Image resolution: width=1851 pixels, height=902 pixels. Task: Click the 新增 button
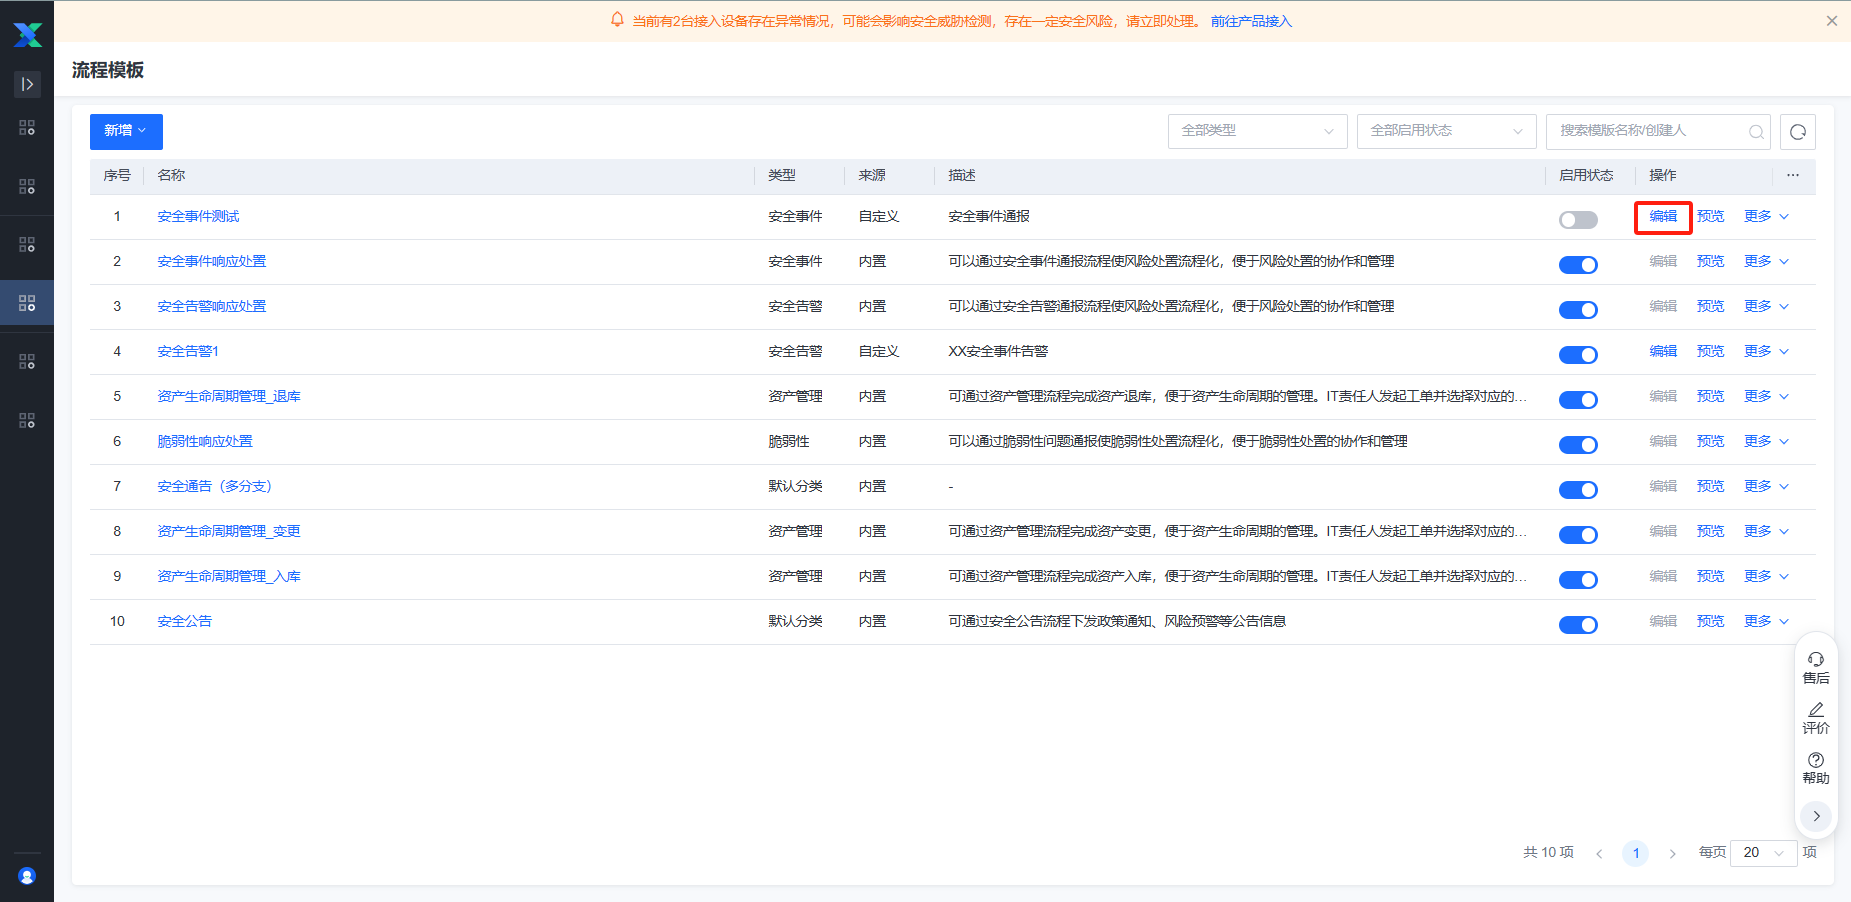coord(126,131)
